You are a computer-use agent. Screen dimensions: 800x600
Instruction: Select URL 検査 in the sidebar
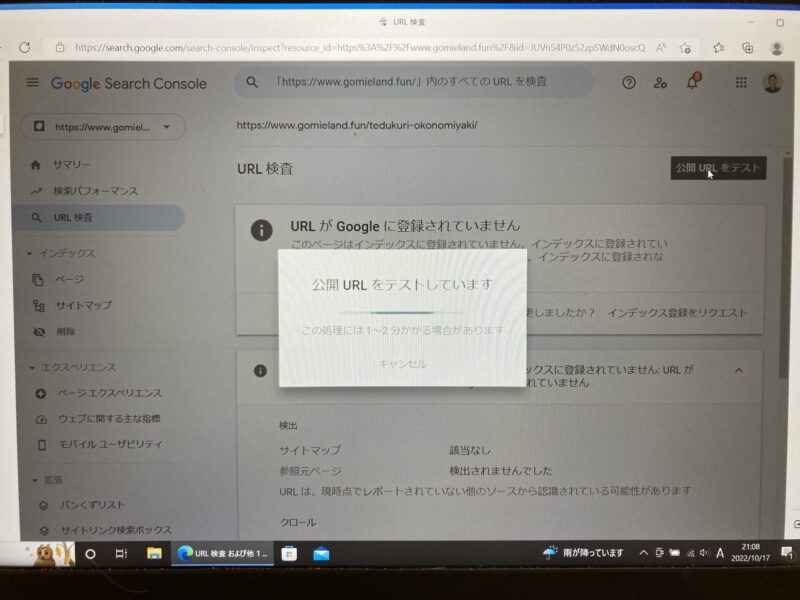click(x=98, y=217)
